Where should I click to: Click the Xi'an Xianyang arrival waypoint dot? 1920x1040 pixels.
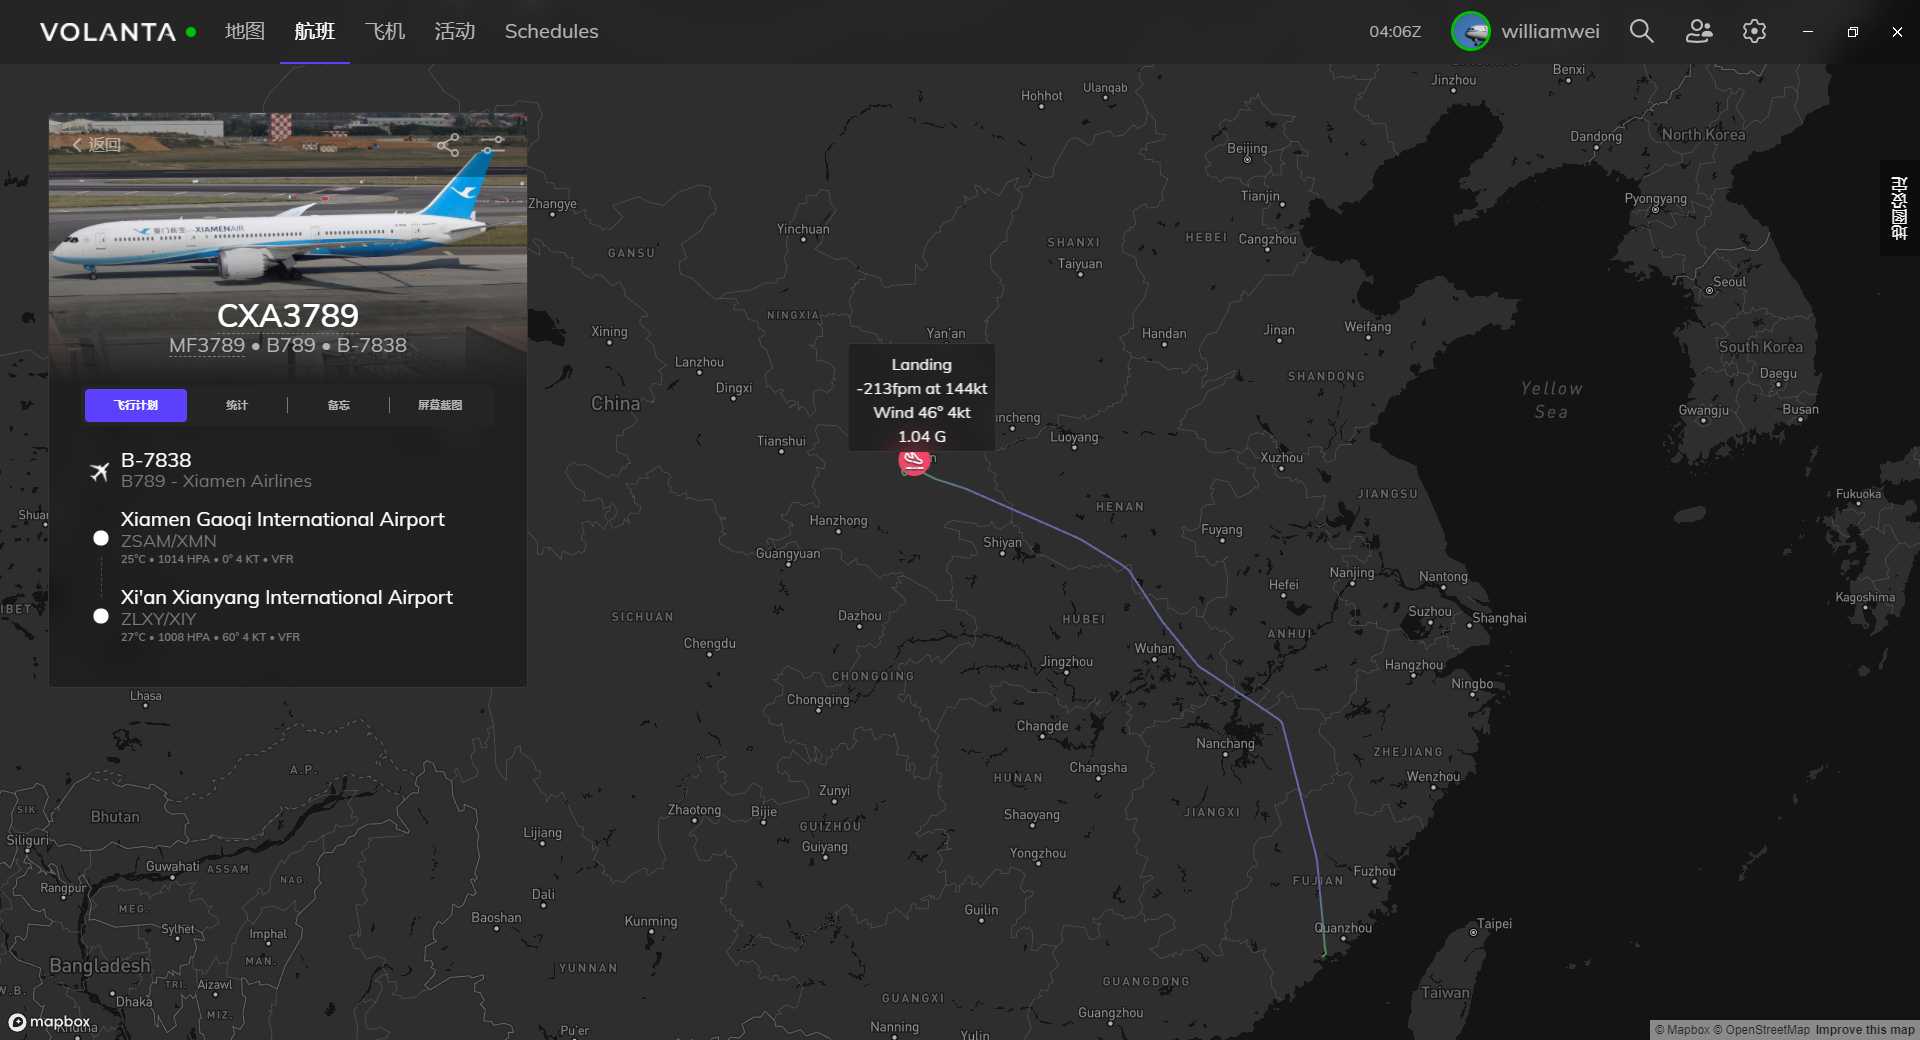pos(101,616)
